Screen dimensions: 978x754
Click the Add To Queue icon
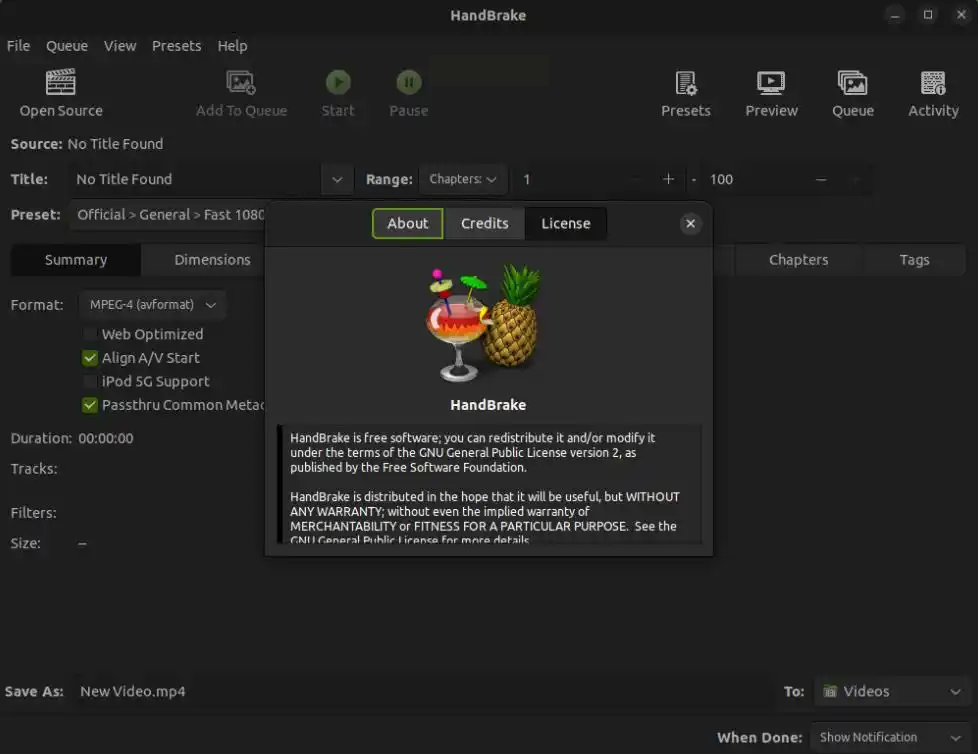(241, 82)
